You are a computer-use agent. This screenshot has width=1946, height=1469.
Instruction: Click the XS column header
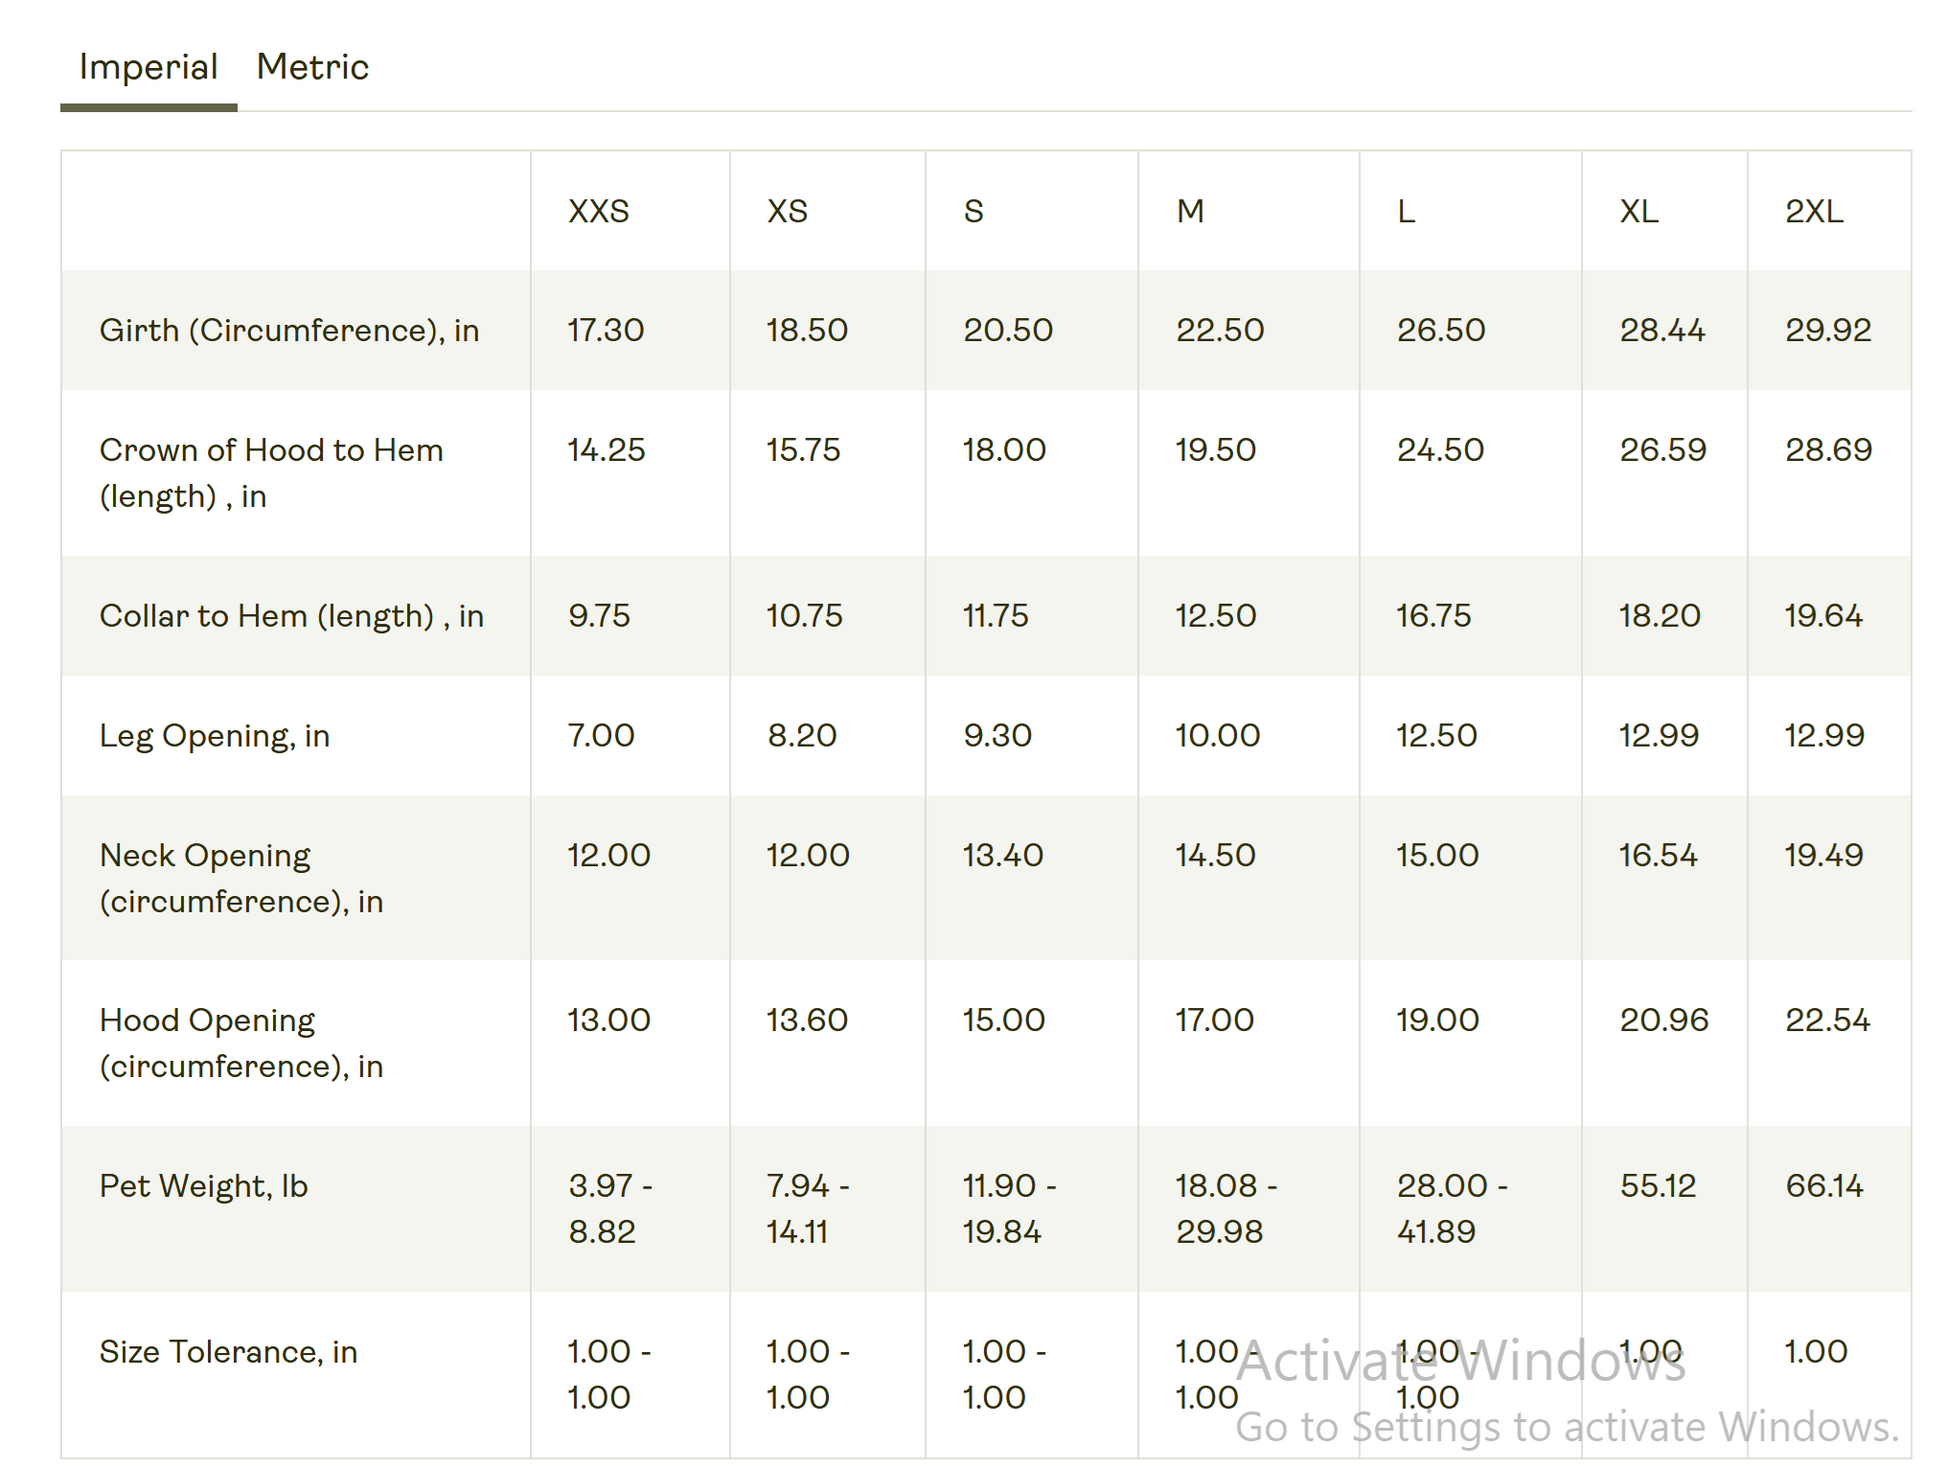787,211
